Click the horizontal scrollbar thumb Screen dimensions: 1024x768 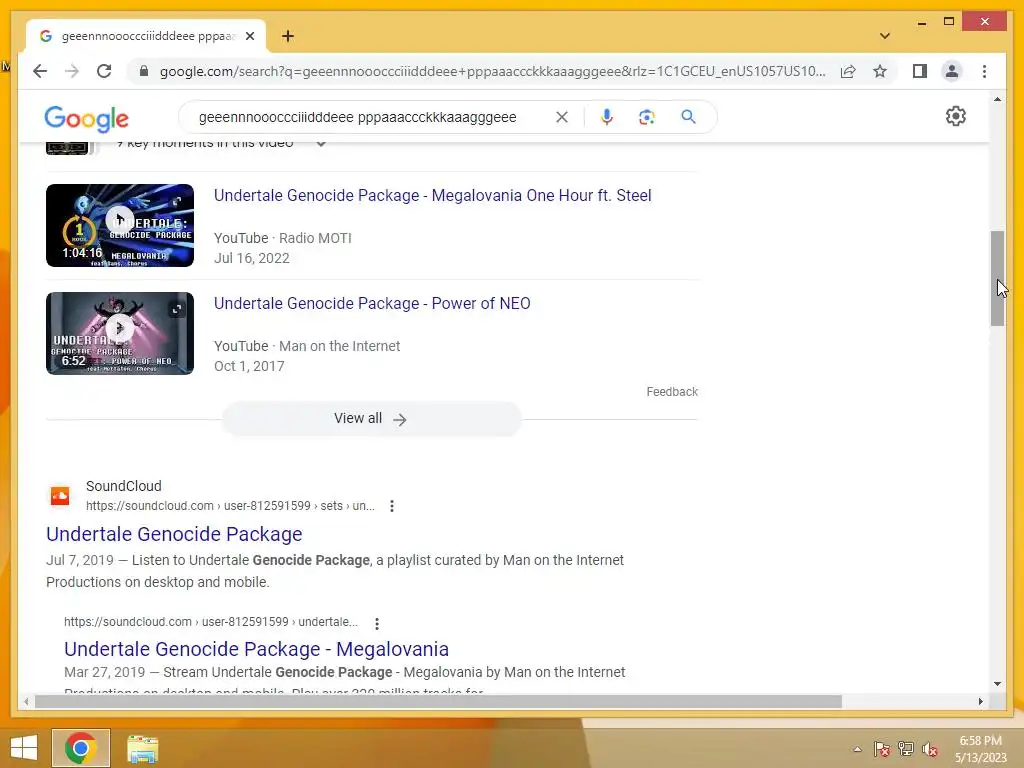click(438, 701)
